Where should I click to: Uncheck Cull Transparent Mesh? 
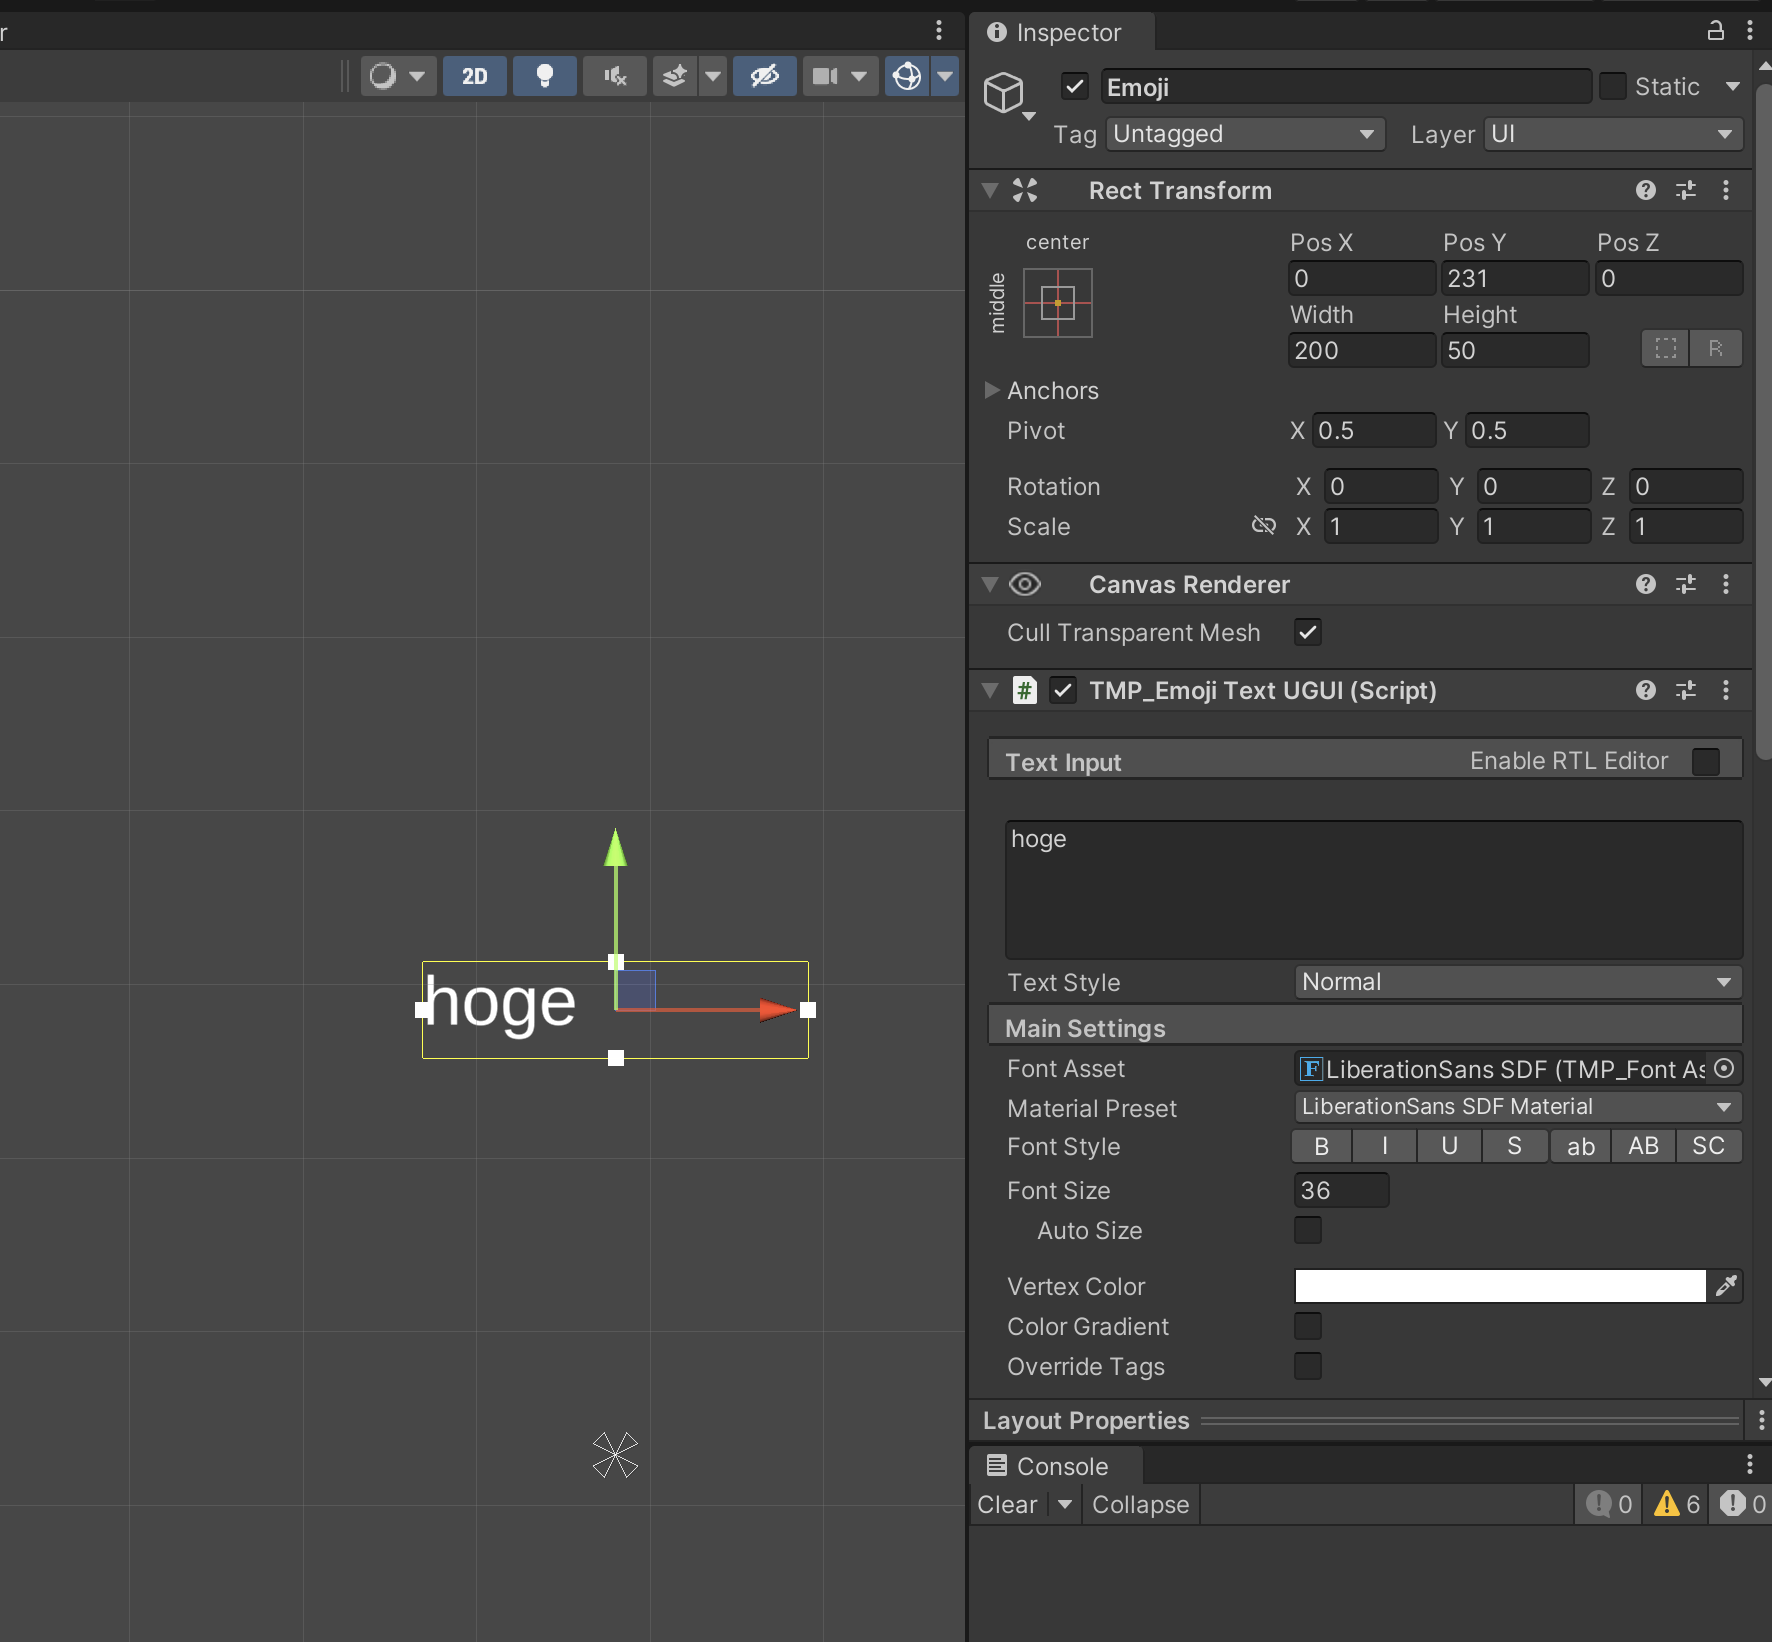click(x=1308, y=631)
